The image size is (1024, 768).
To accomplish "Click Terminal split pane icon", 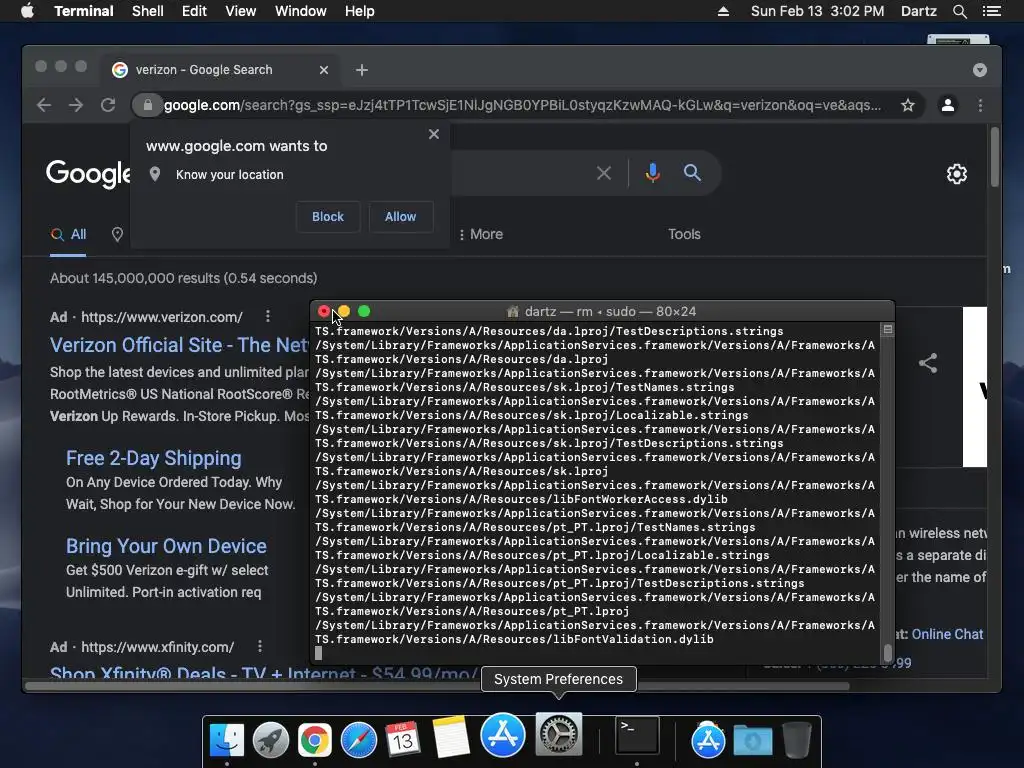I will (888, 330).
